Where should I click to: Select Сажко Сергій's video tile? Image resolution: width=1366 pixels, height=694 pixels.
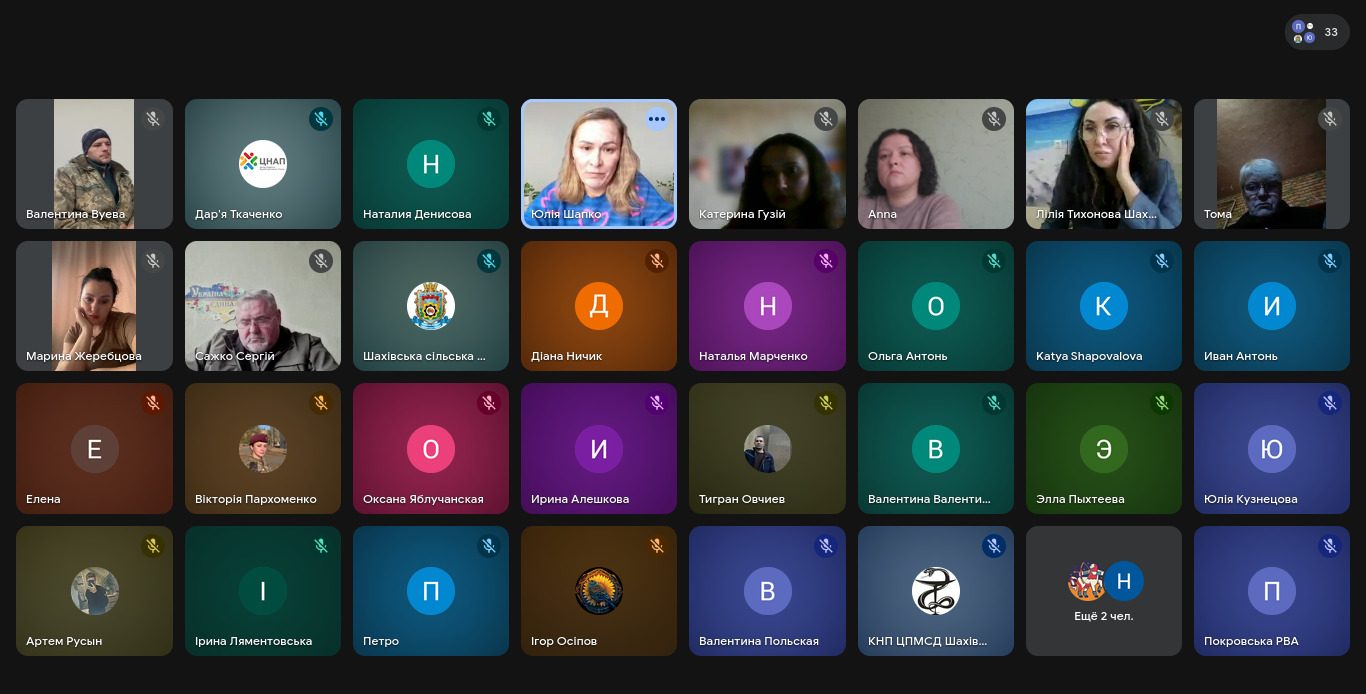pyautogui.click(x=263, y=306)
